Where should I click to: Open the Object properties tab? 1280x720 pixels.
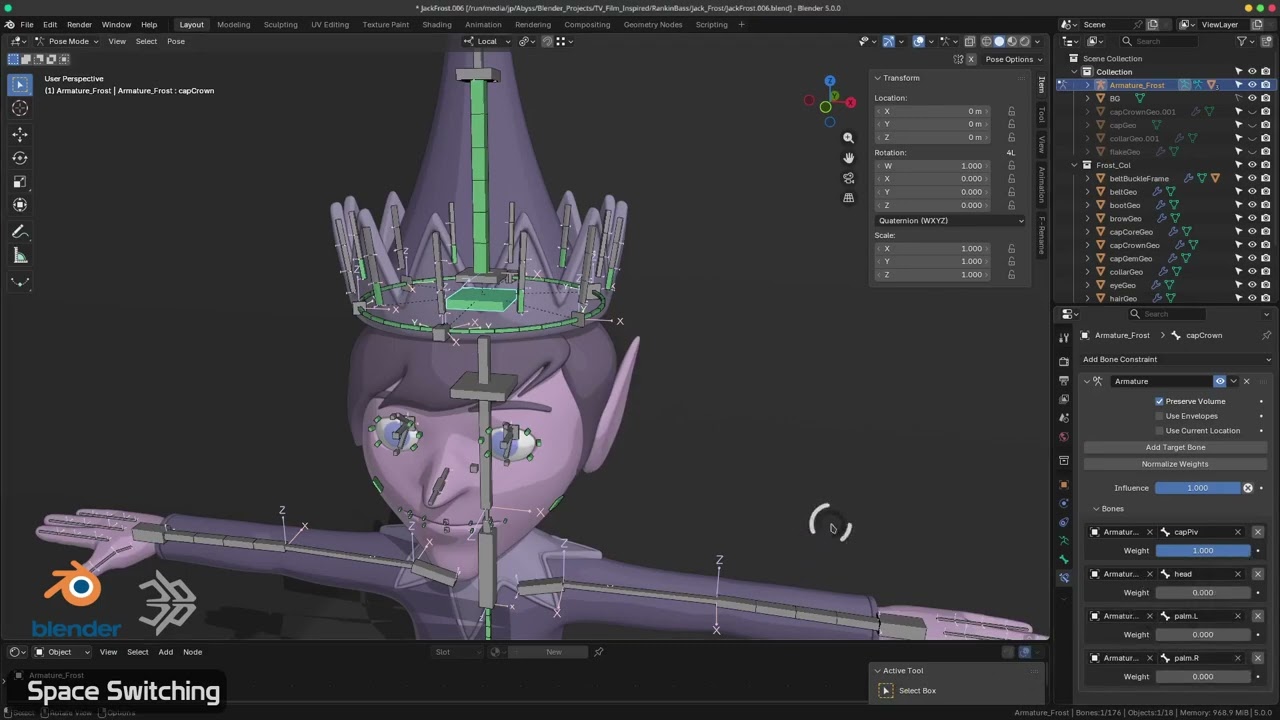point(1064,485)
